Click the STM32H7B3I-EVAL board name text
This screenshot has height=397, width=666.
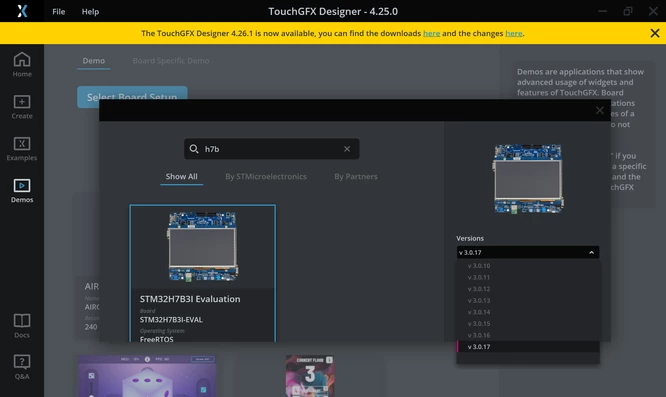click(x=171, y=320)
